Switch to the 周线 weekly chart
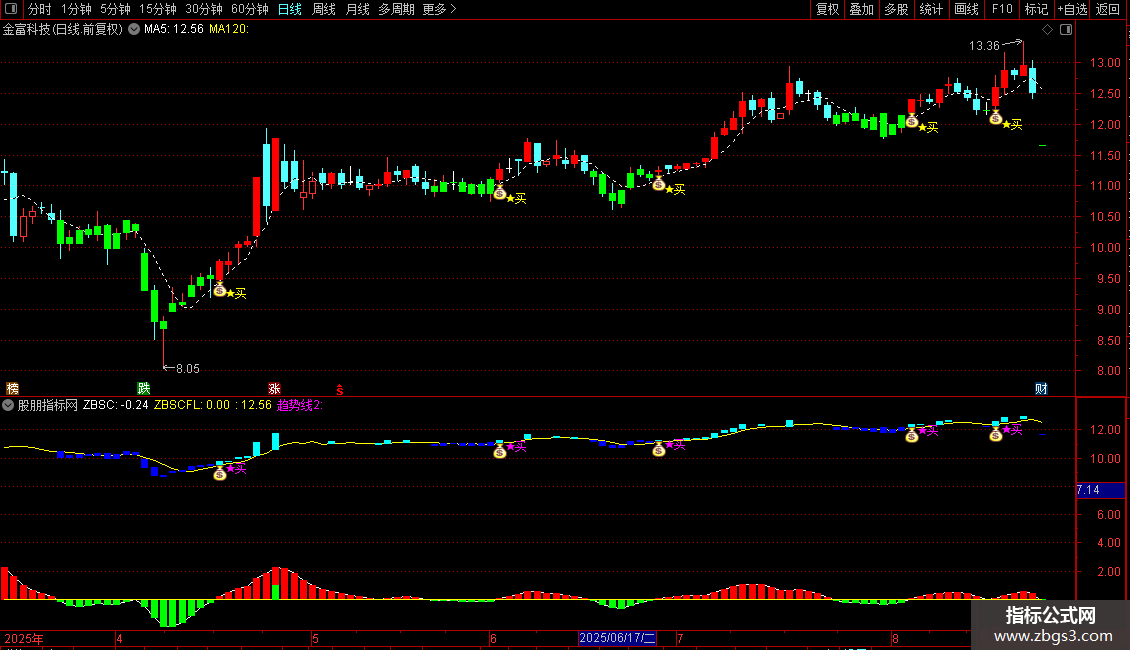The height and width of the screenshot is (650, 1130). (324, 9)
